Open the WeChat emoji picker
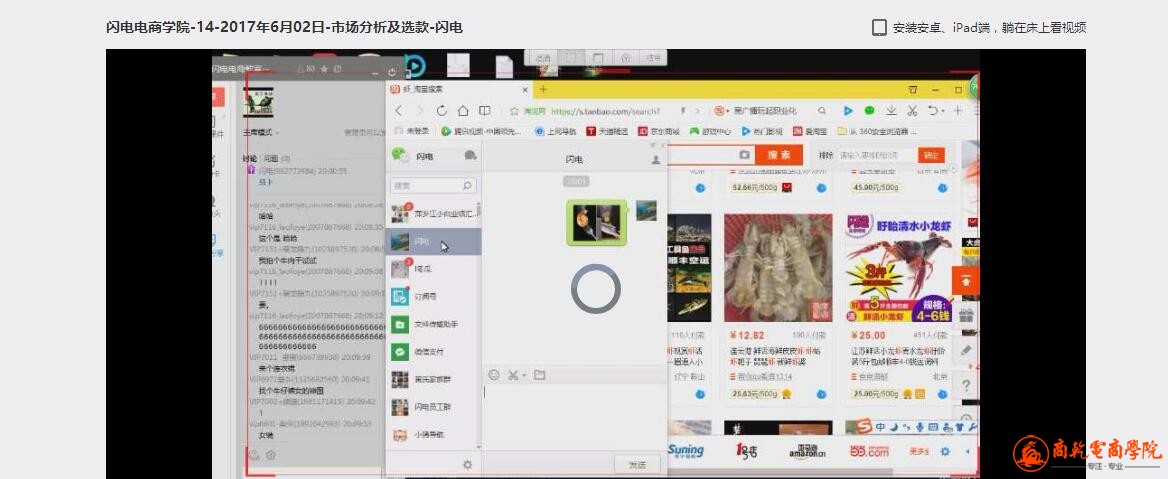1168x479 pixels. tap(493, 375)
